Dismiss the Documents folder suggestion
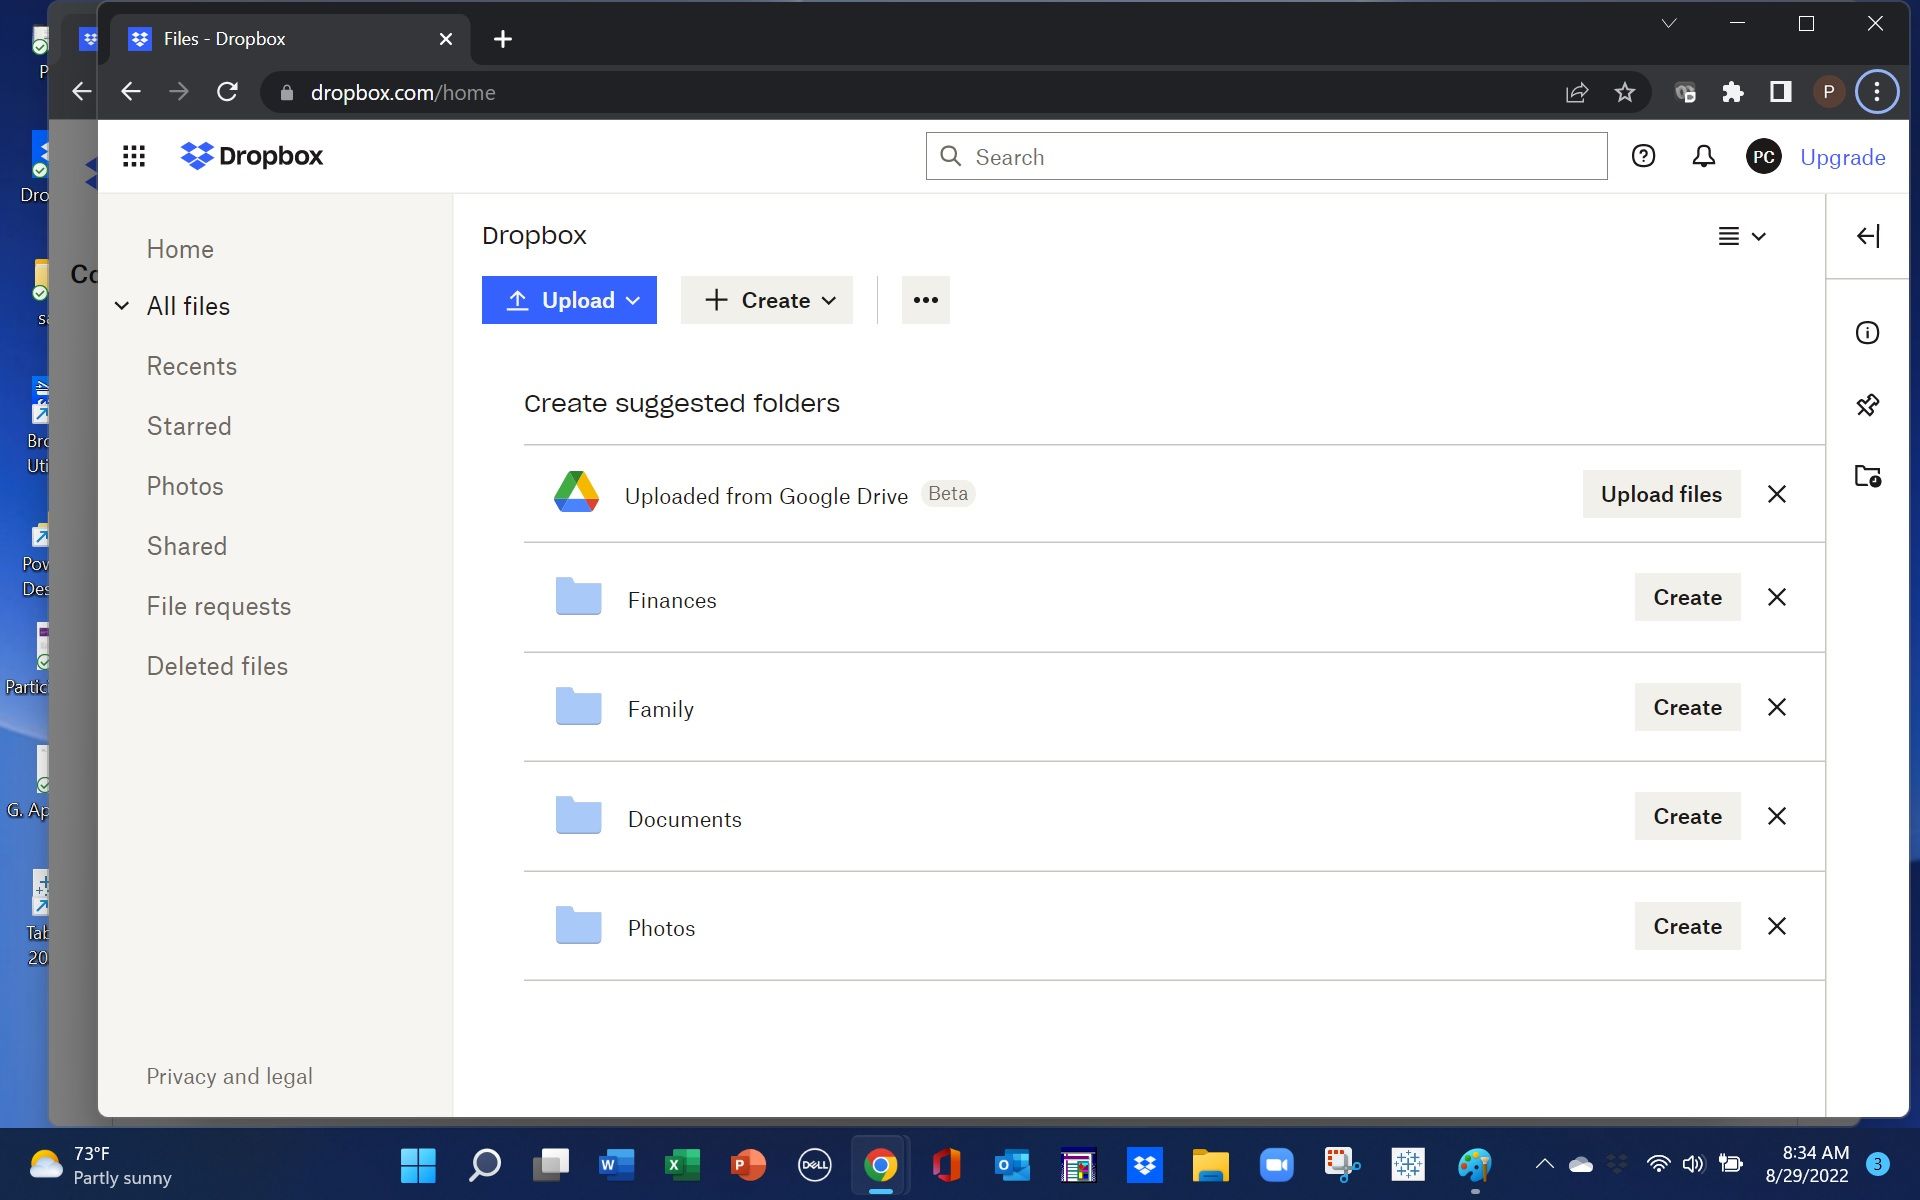 1777,816
